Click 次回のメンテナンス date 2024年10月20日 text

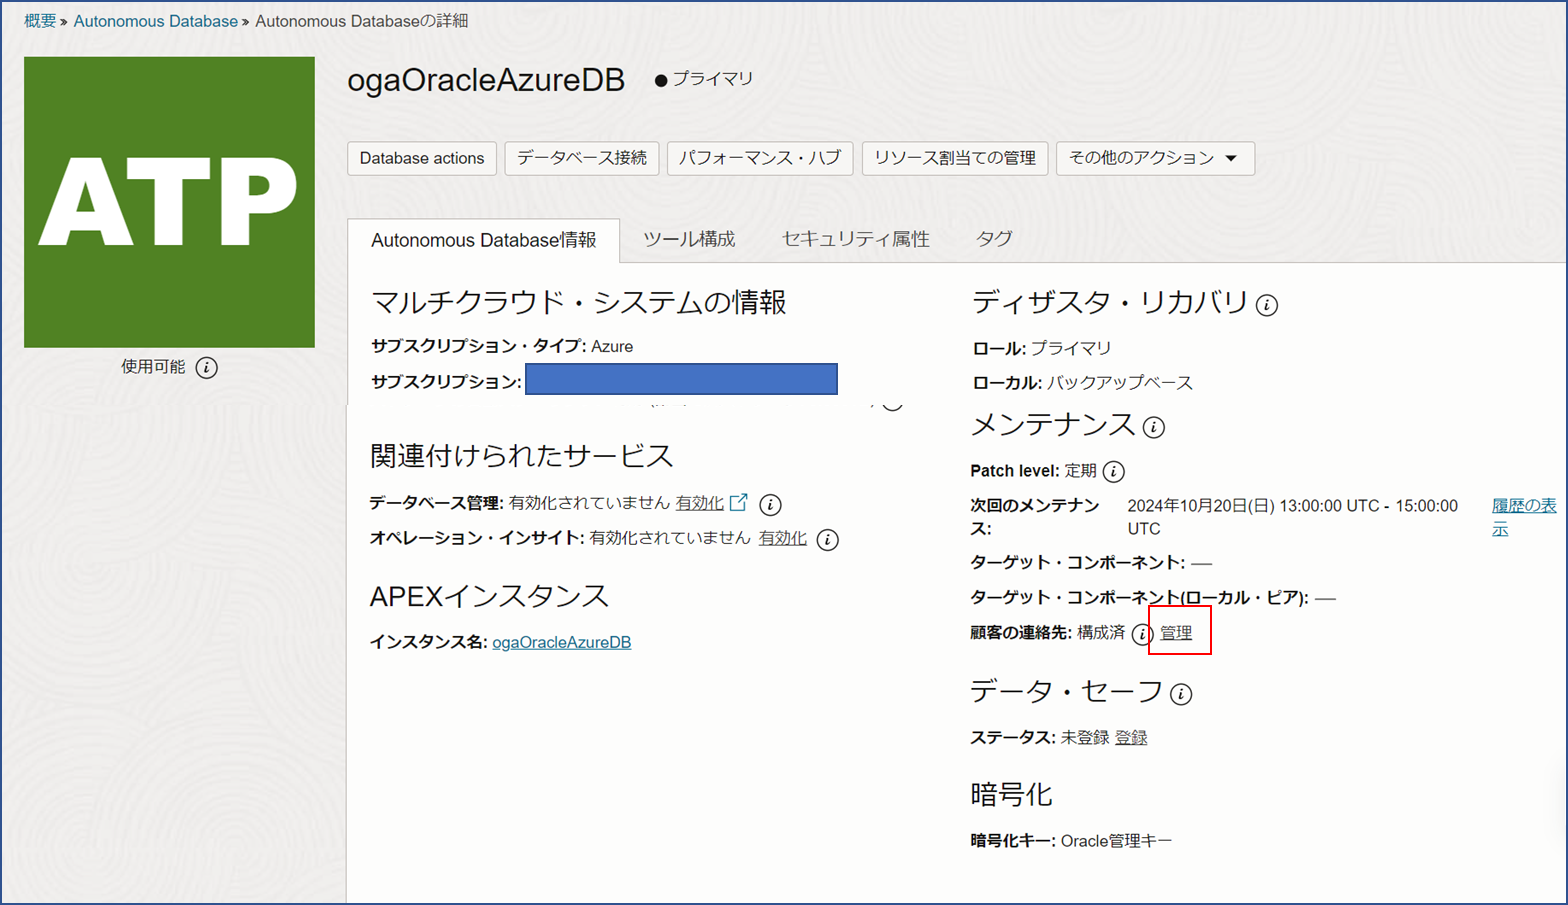[x=1293, y=517]
